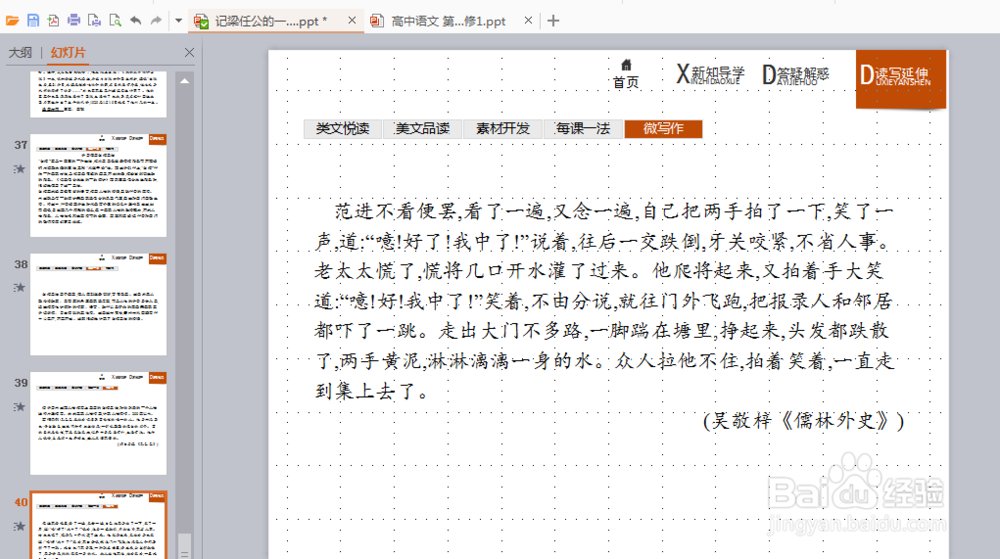Viewport: 1000px width, 559px height.
Task: Click the print icon
Action: click(x=74, y=20)
